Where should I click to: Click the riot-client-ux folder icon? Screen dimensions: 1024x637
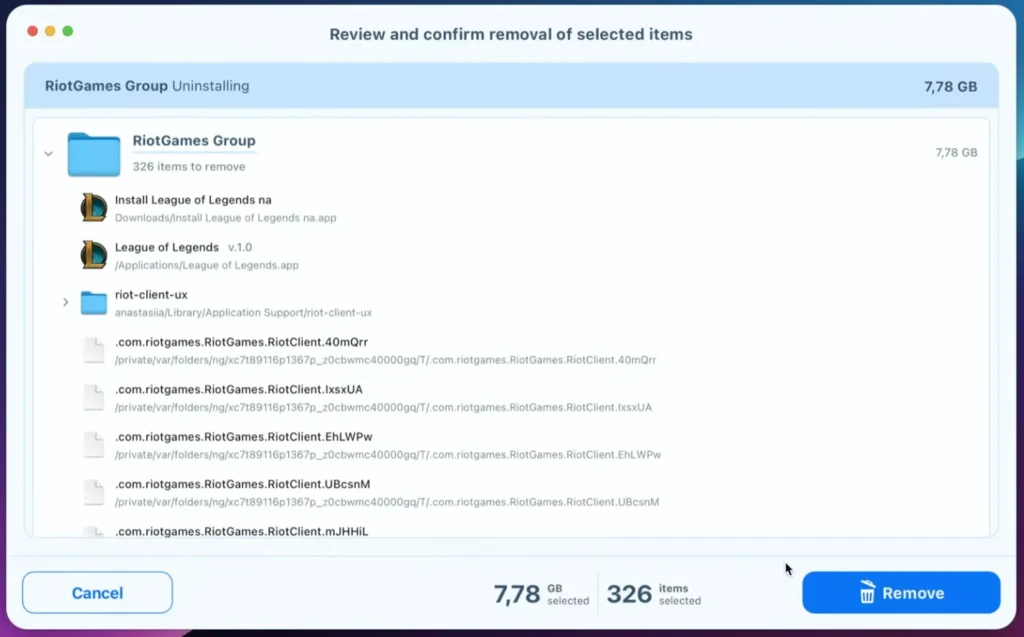pos(94,303)
